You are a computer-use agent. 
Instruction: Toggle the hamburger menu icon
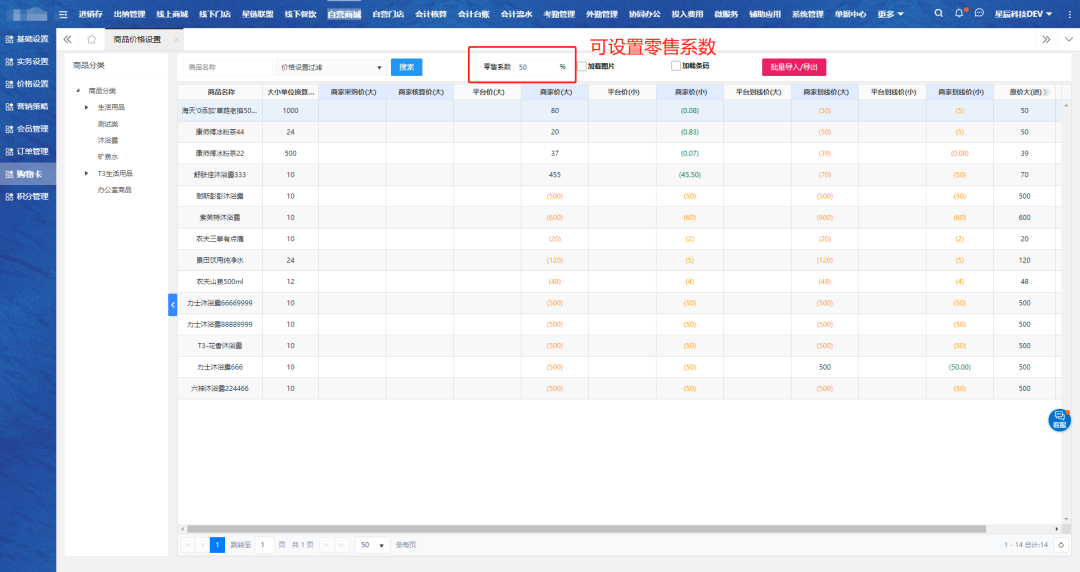64,14
